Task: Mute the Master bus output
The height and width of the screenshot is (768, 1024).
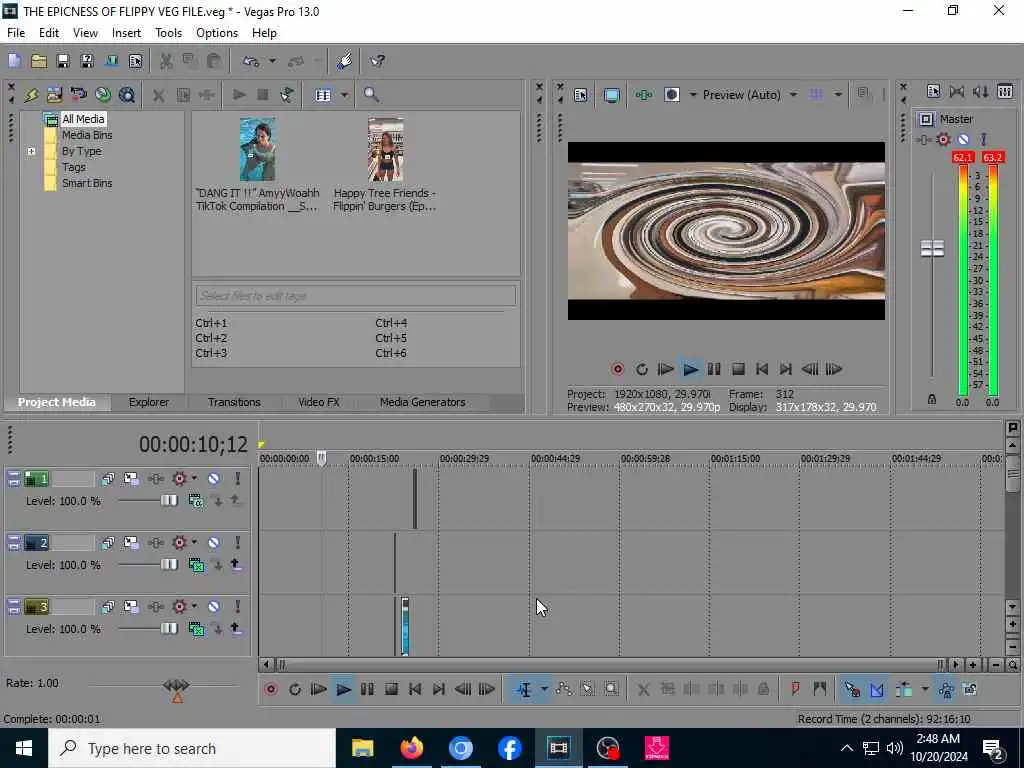Action: pos(963,139)
